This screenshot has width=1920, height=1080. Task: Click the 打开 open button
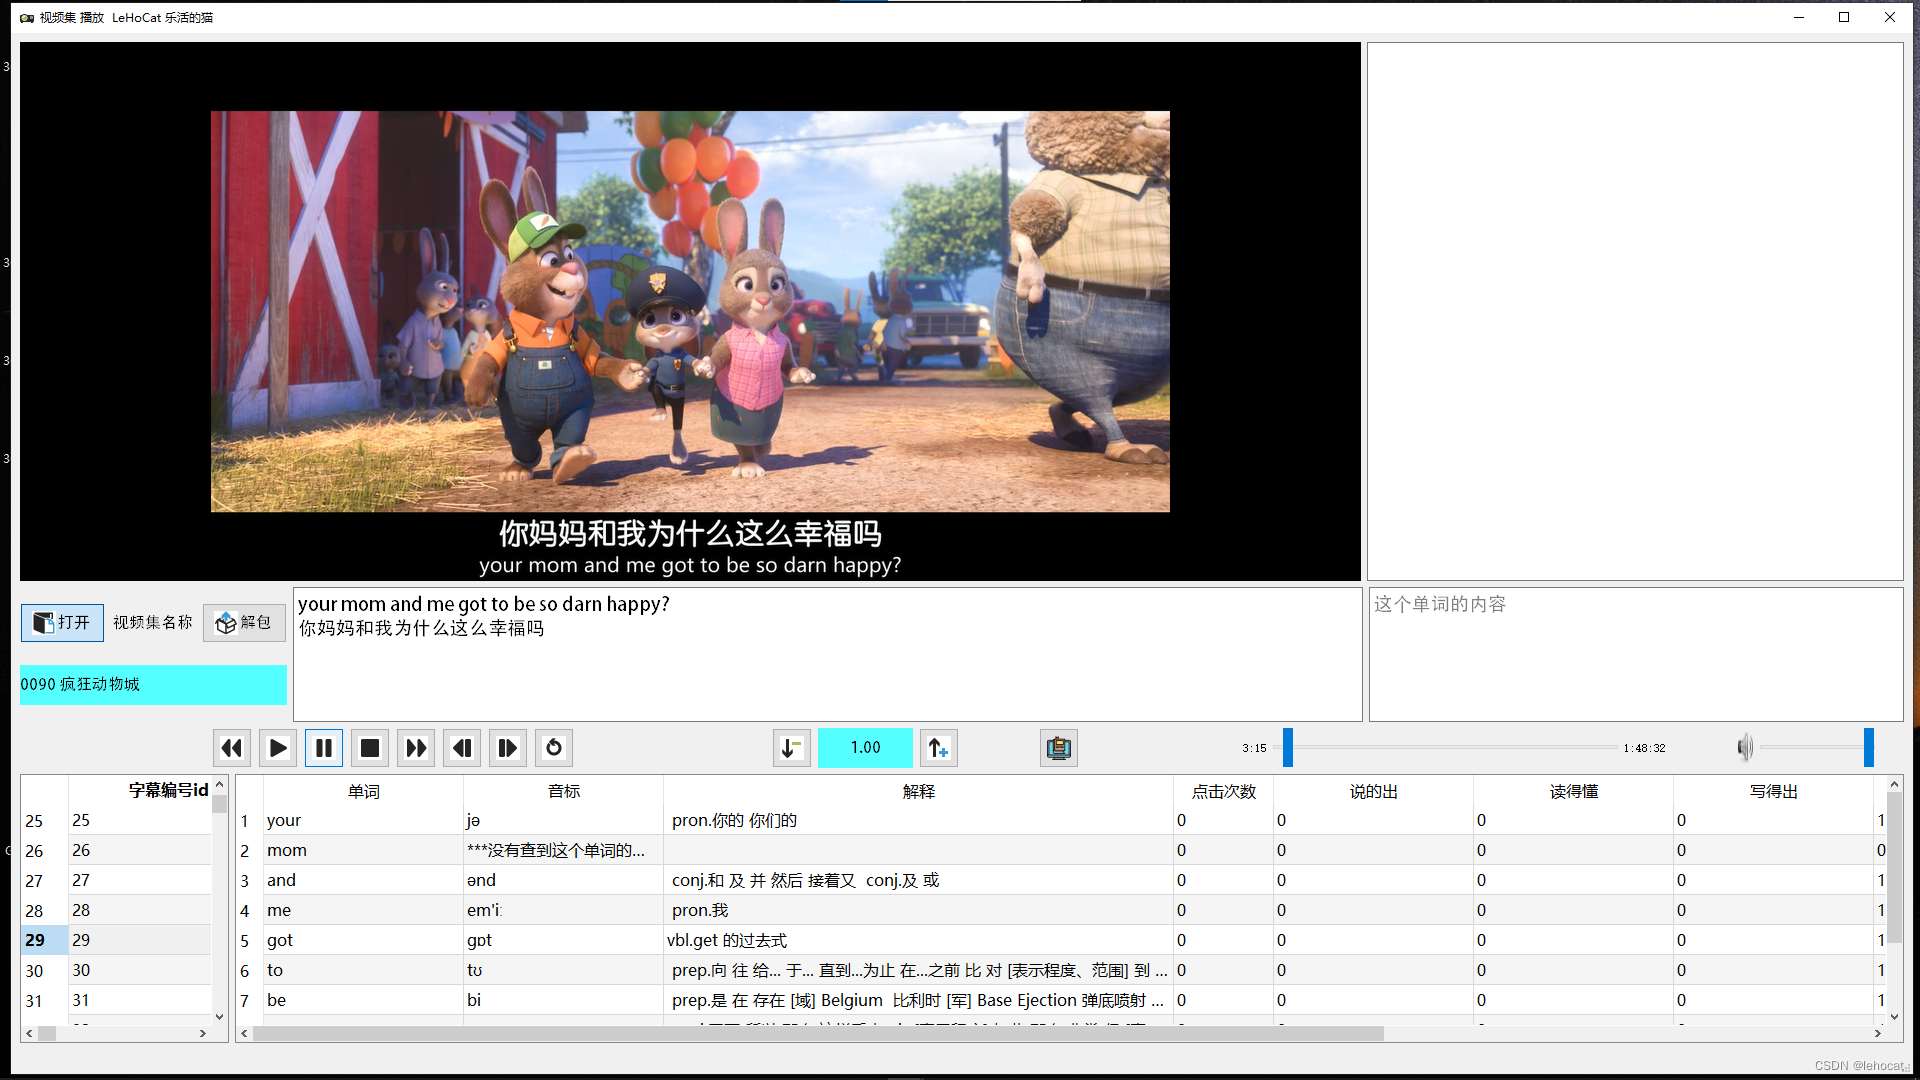click(62, 623)
